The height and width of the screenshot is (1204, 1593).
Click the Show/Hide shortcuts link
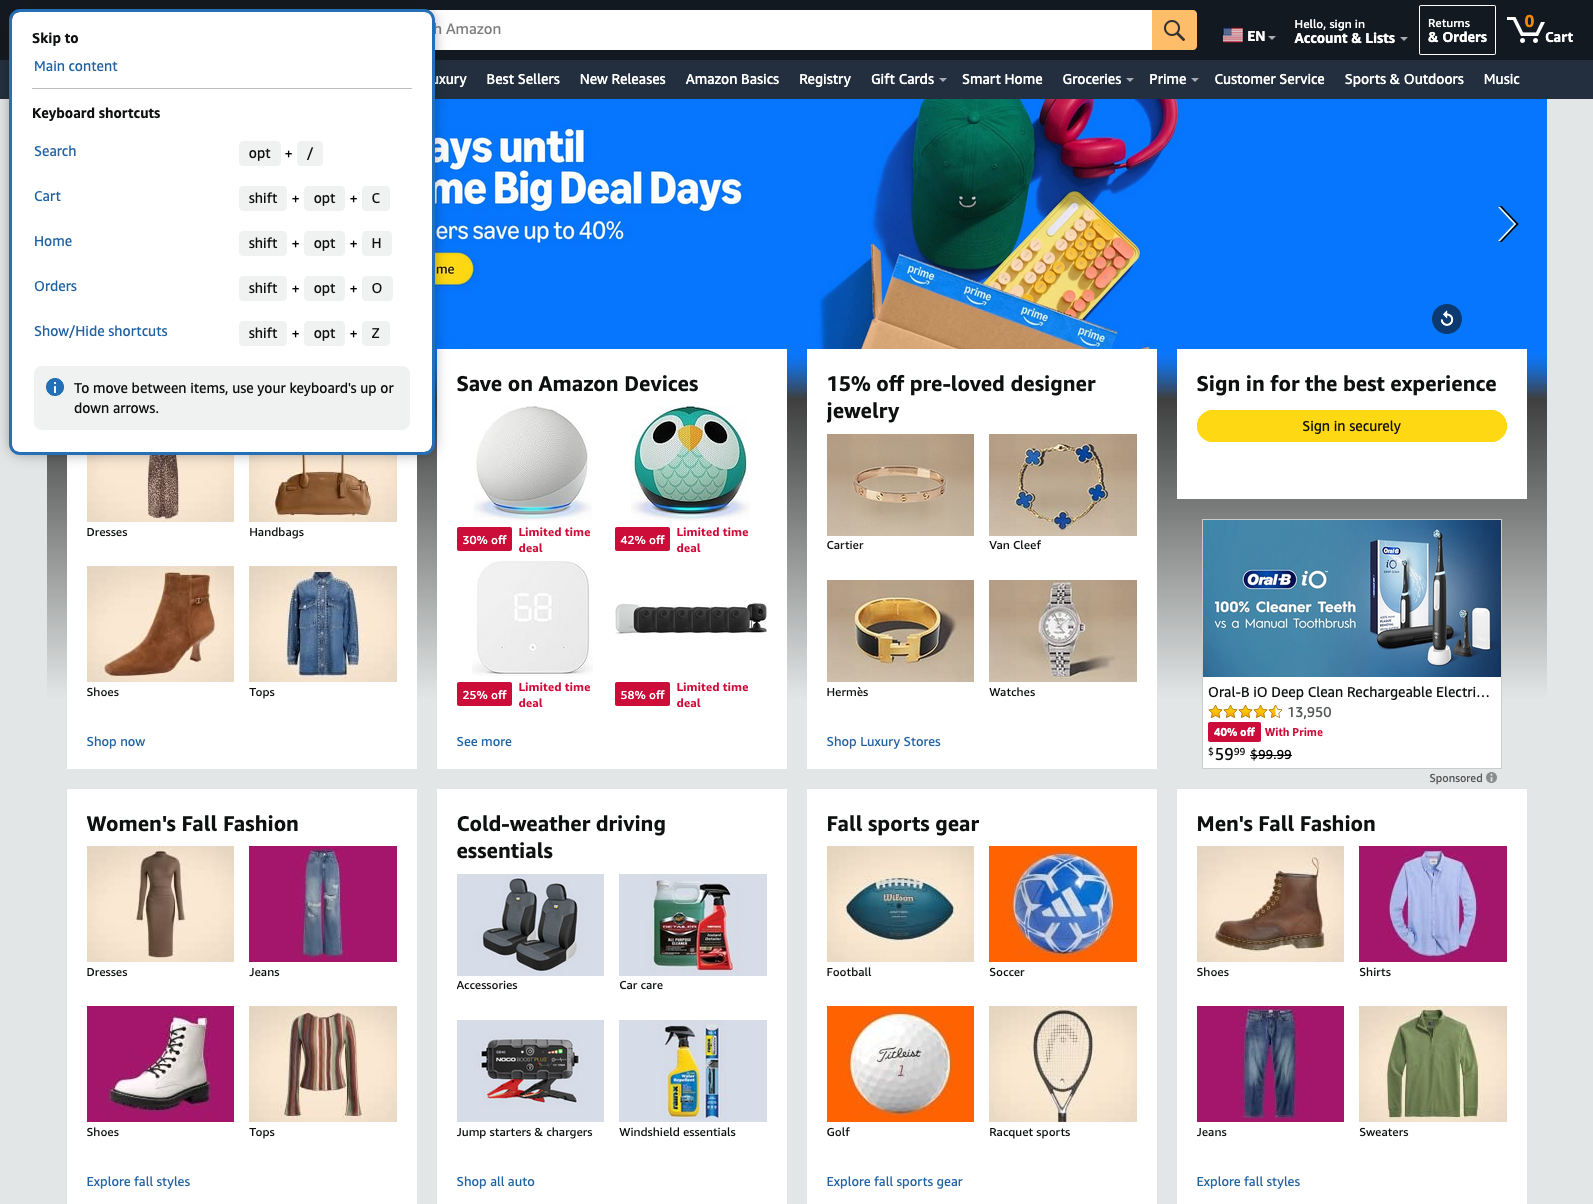click(x=101, y=331)
